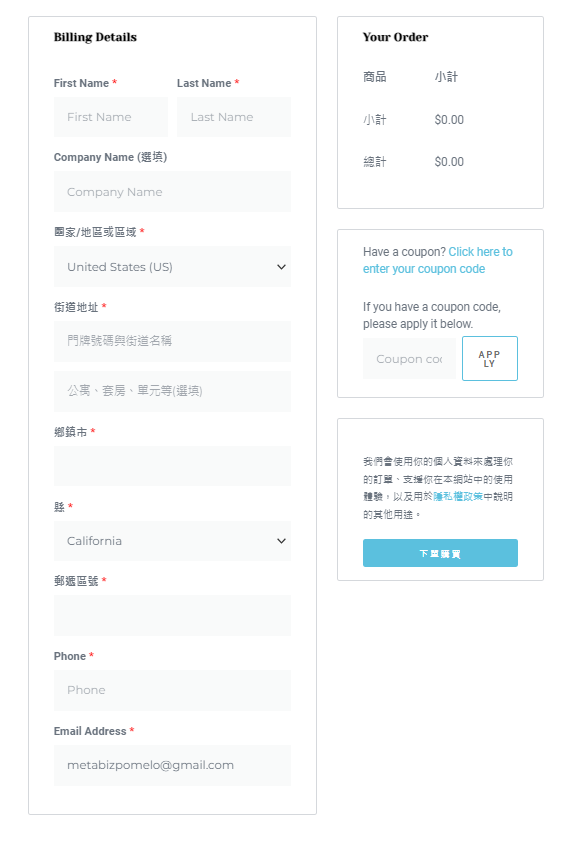This screenshot has height=842, width=565.
Task: Focus the Company Name text box
Action: click(172, 192)
